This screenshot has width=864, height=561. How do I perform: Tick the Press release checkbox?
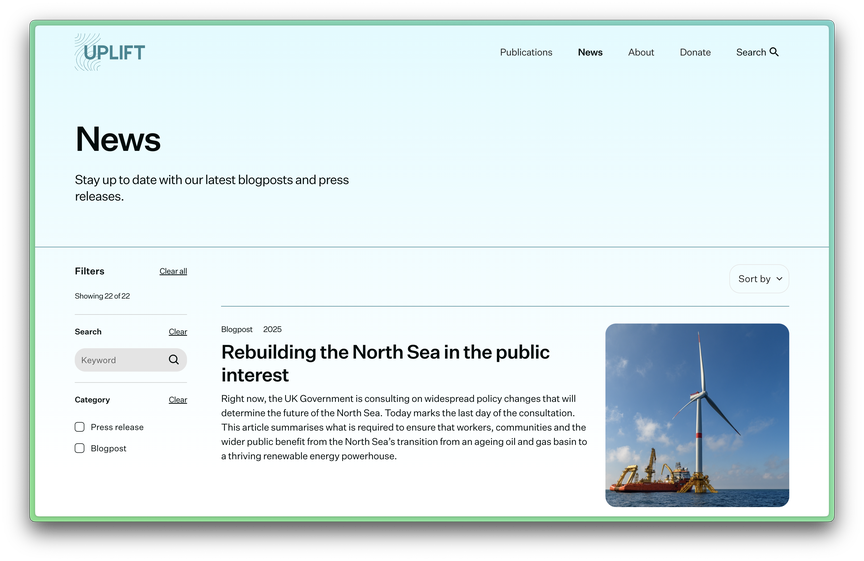coord(80,427)
